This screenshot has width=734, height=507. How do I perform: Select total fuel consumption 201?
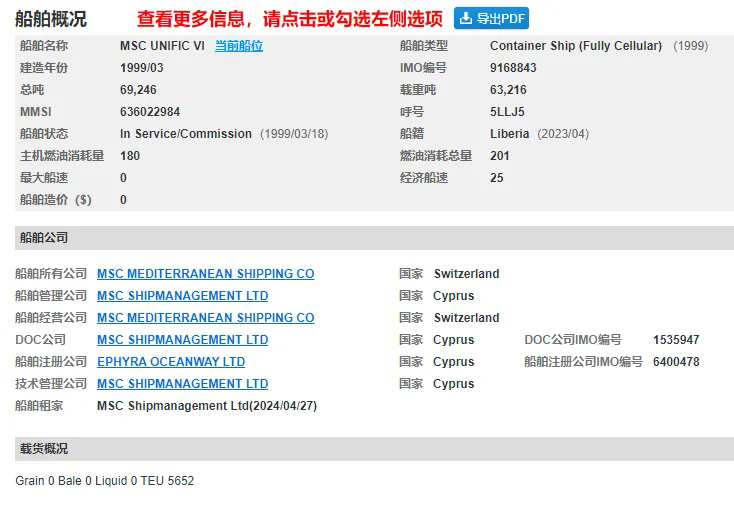point(499,156)
